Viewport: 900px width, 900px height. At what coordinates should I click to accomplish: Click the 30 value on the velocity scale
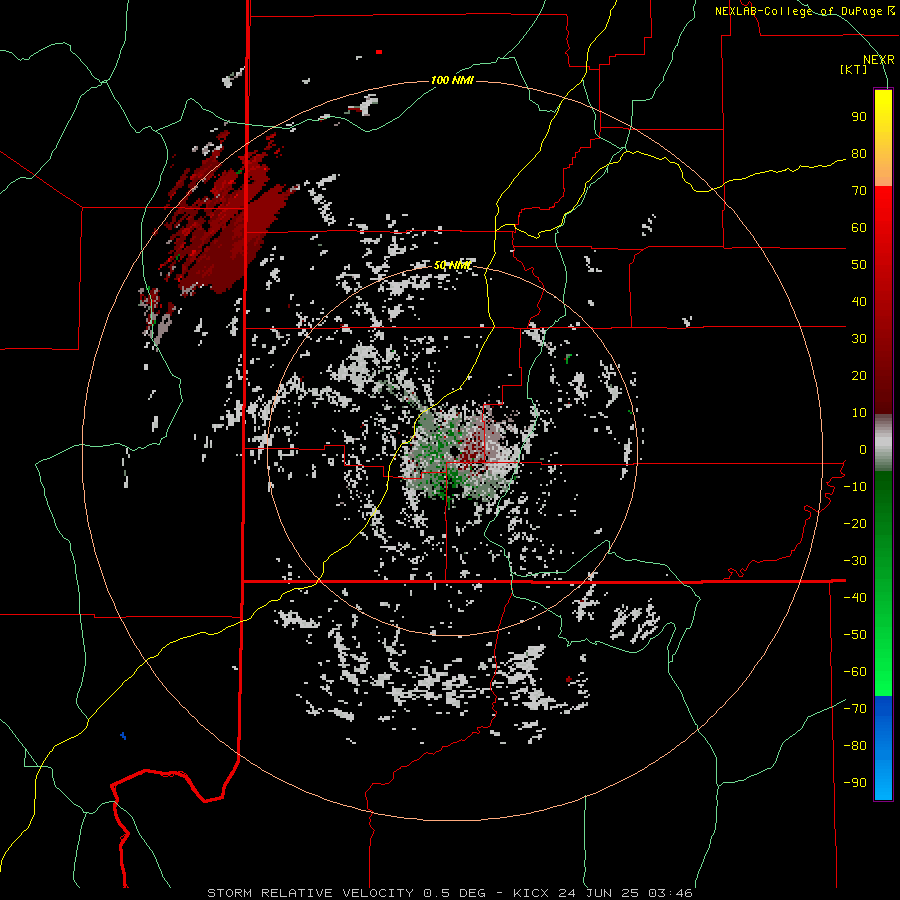click(x=859, y=339)
